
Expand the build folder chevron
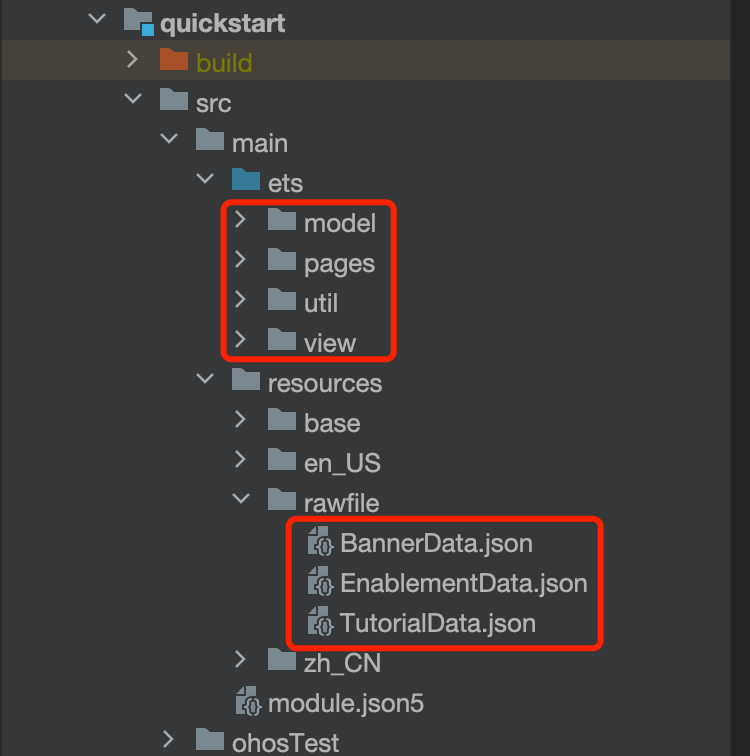tap(132, 60)
